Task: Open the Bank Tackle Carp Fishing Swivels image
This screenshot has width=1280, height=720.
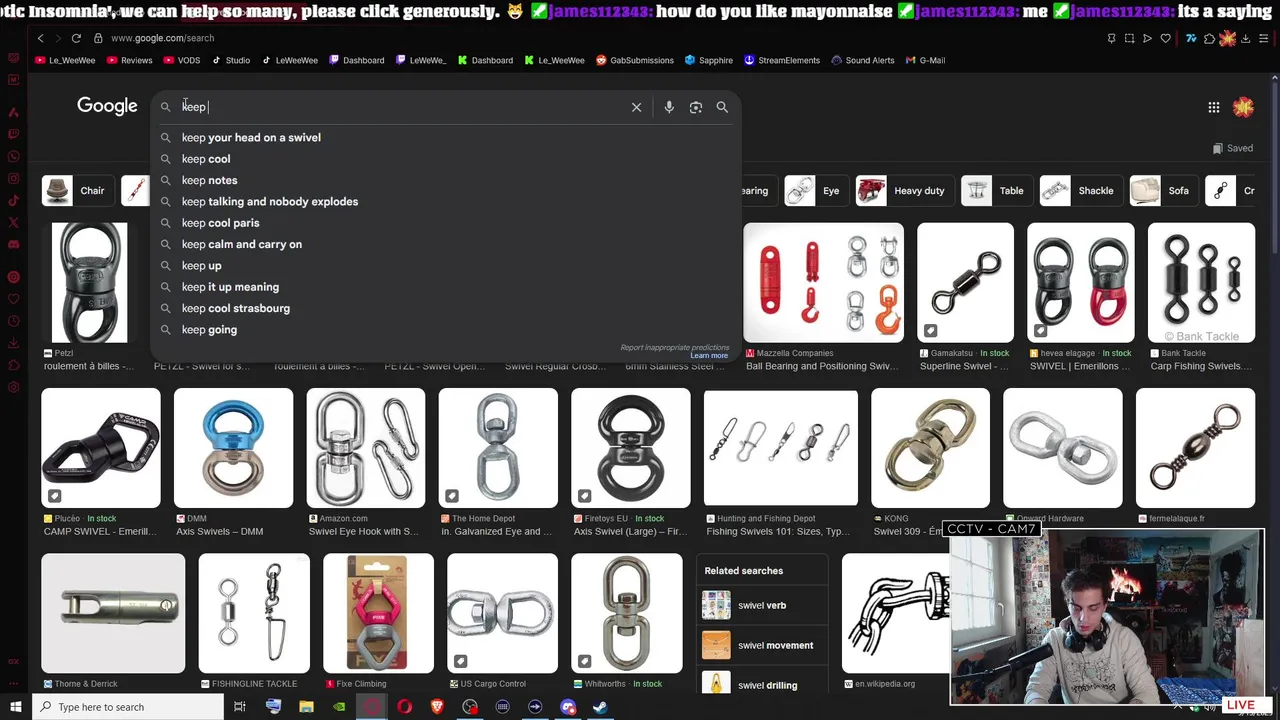Action: click(1201, 283)
